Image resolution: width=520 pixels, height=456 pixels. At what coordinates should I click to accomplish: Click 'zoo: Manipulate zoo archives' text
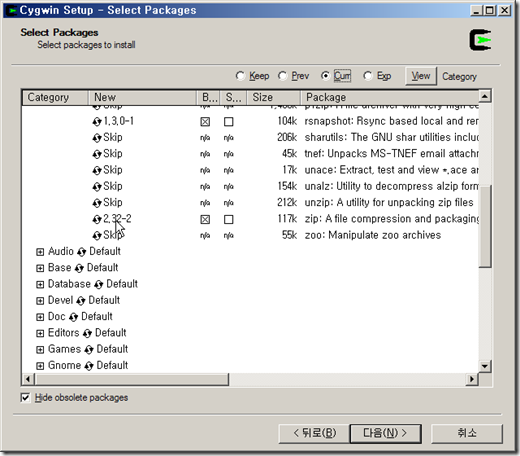pyautogui.click(x=373, y=235)
